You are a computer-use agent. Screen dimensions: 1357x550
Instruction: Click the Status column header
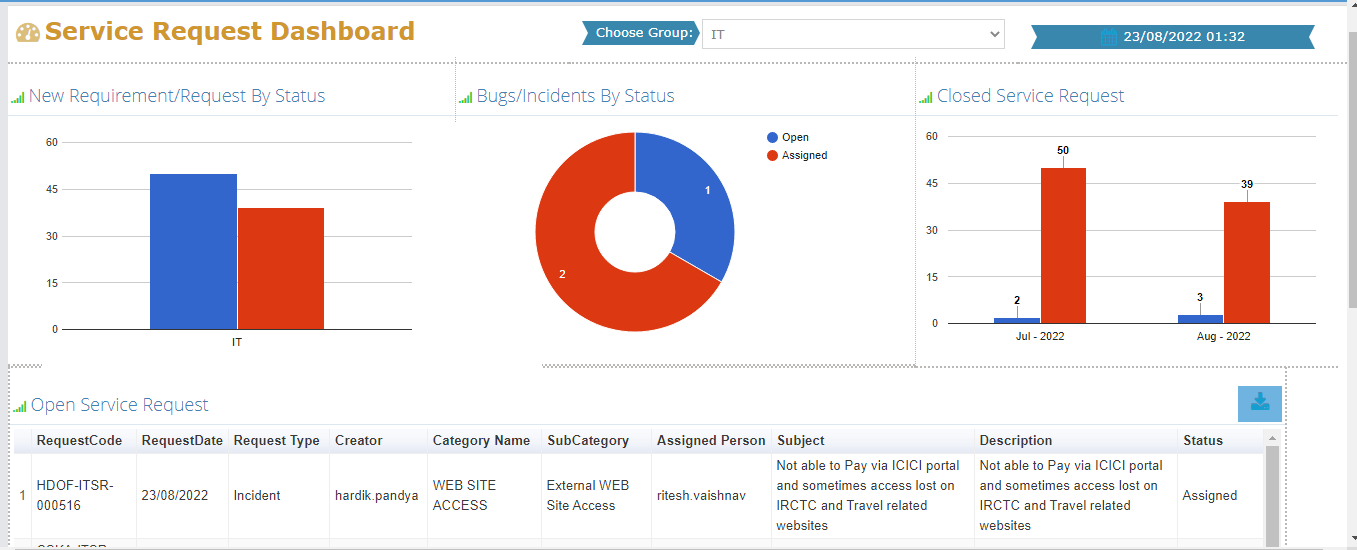tap(1202, 441)
